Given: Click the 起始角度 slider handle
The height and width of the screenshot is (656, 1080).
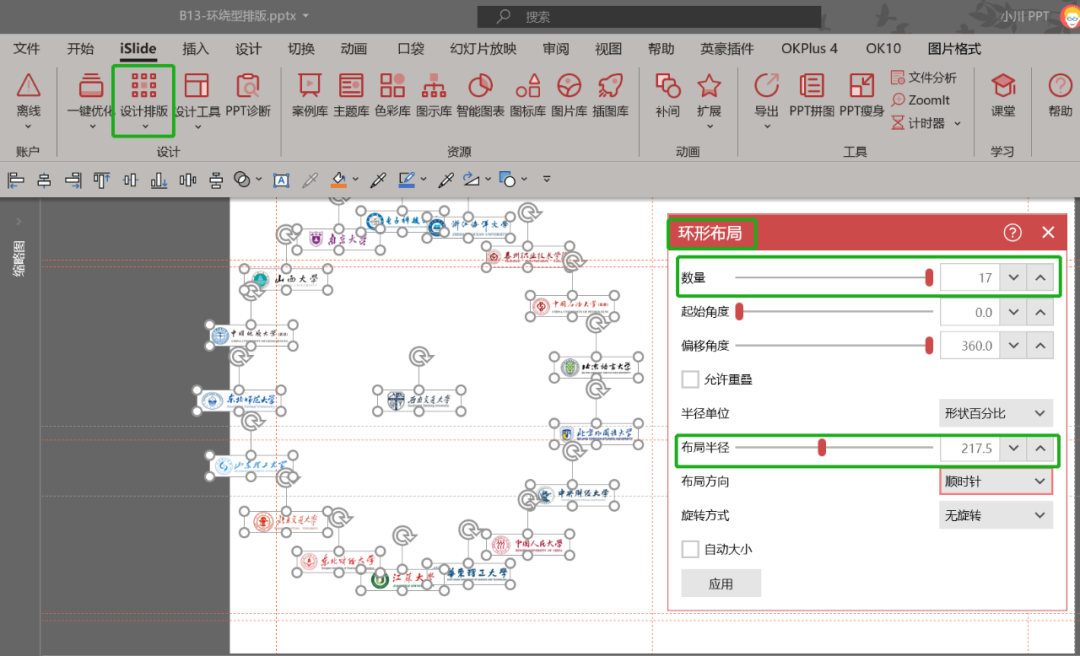Looking at the screenshot, I should click(740, 311).
